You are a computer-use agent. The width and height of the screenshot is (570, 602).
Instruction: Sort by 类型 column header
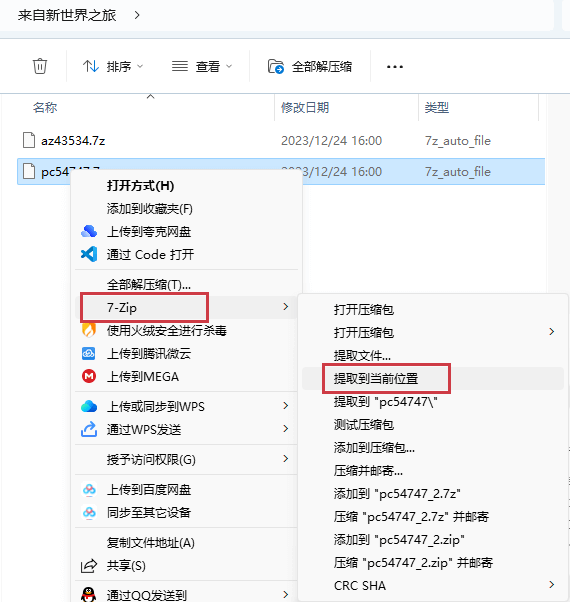437,108
